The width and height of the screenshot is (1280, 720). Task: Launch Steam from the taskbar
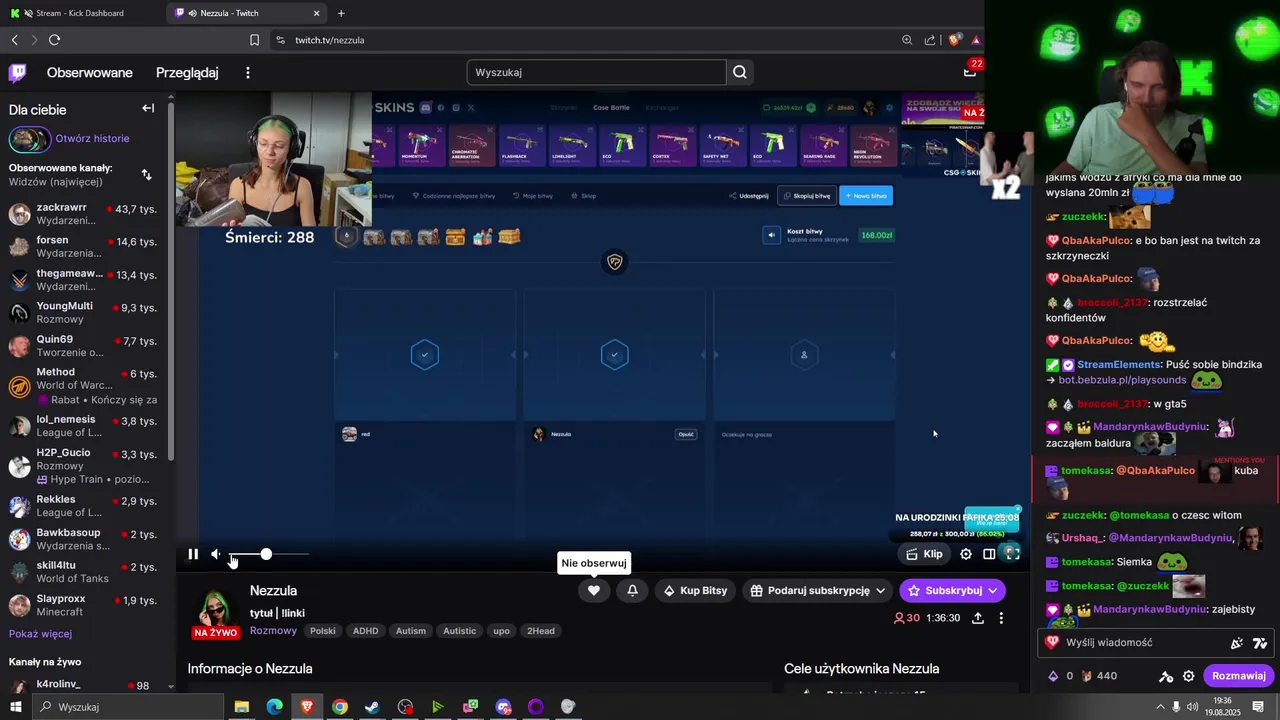click(x=372, y=707)
